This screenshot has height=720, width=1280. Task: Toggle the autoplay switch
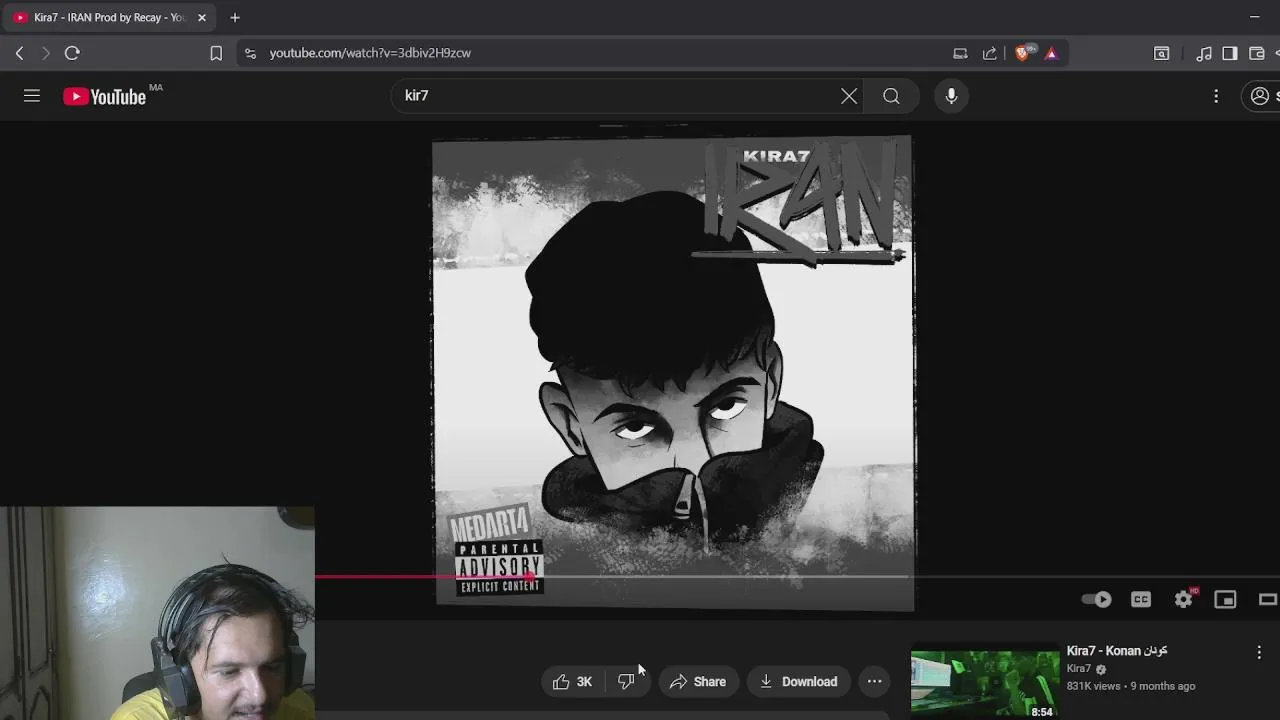(1096, 599)
